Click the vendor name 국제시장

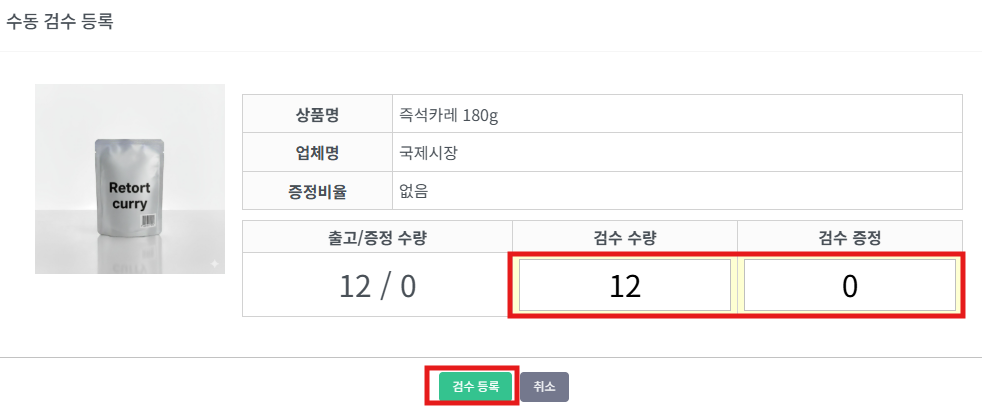pos(428,152)
